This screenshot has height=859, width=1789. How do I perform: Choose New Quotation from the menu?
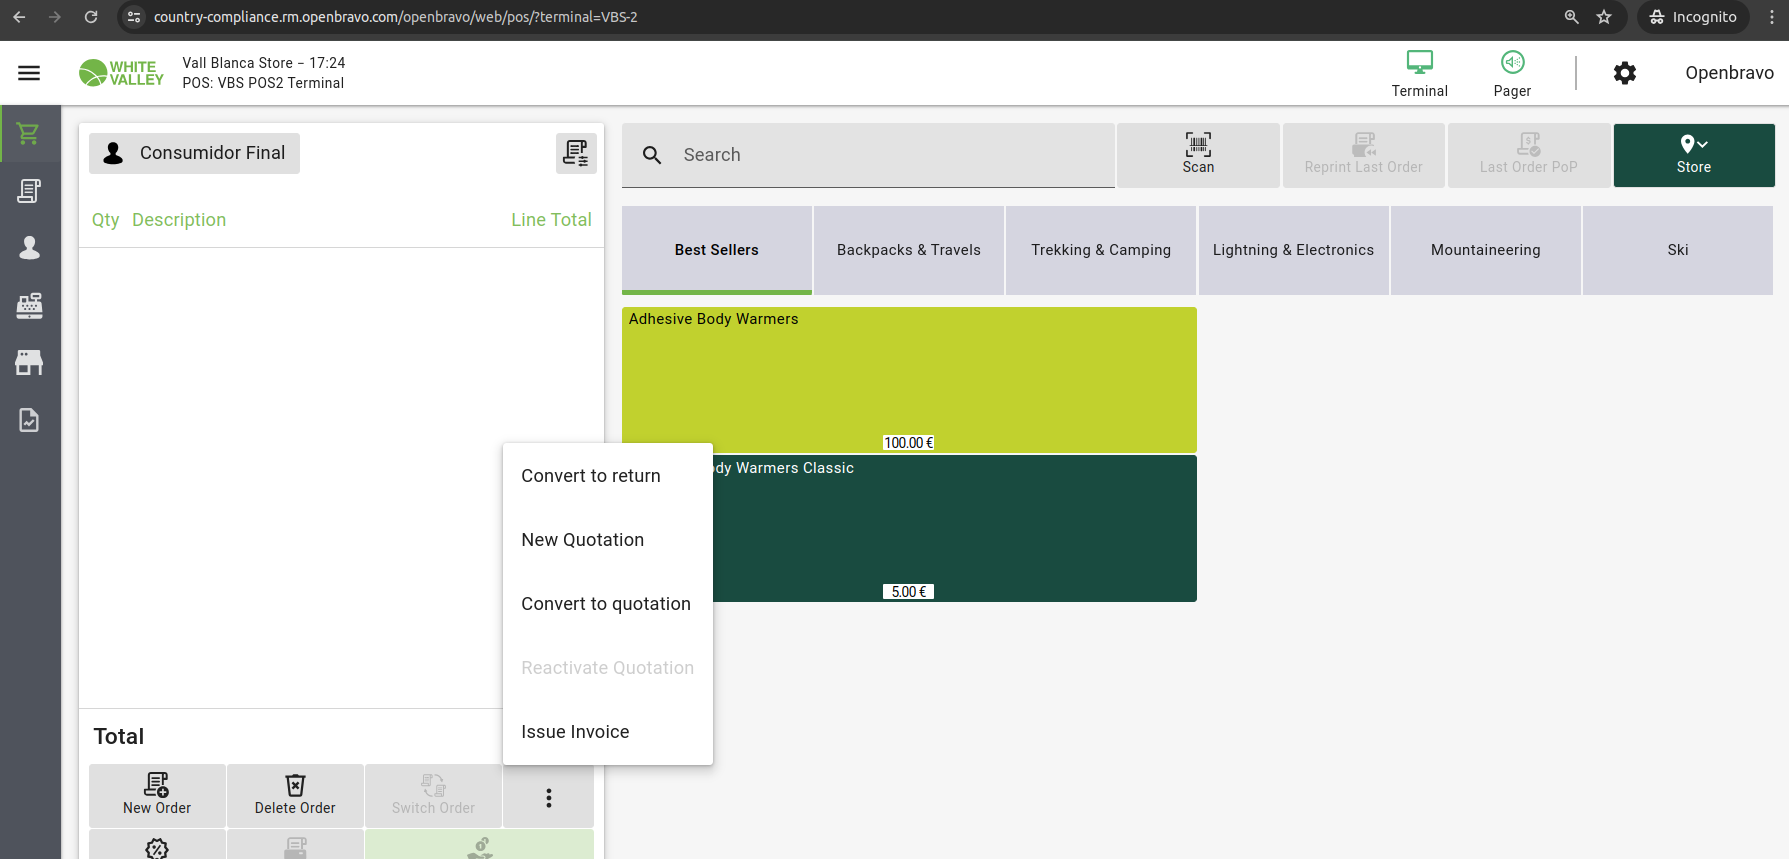(583, 540)
